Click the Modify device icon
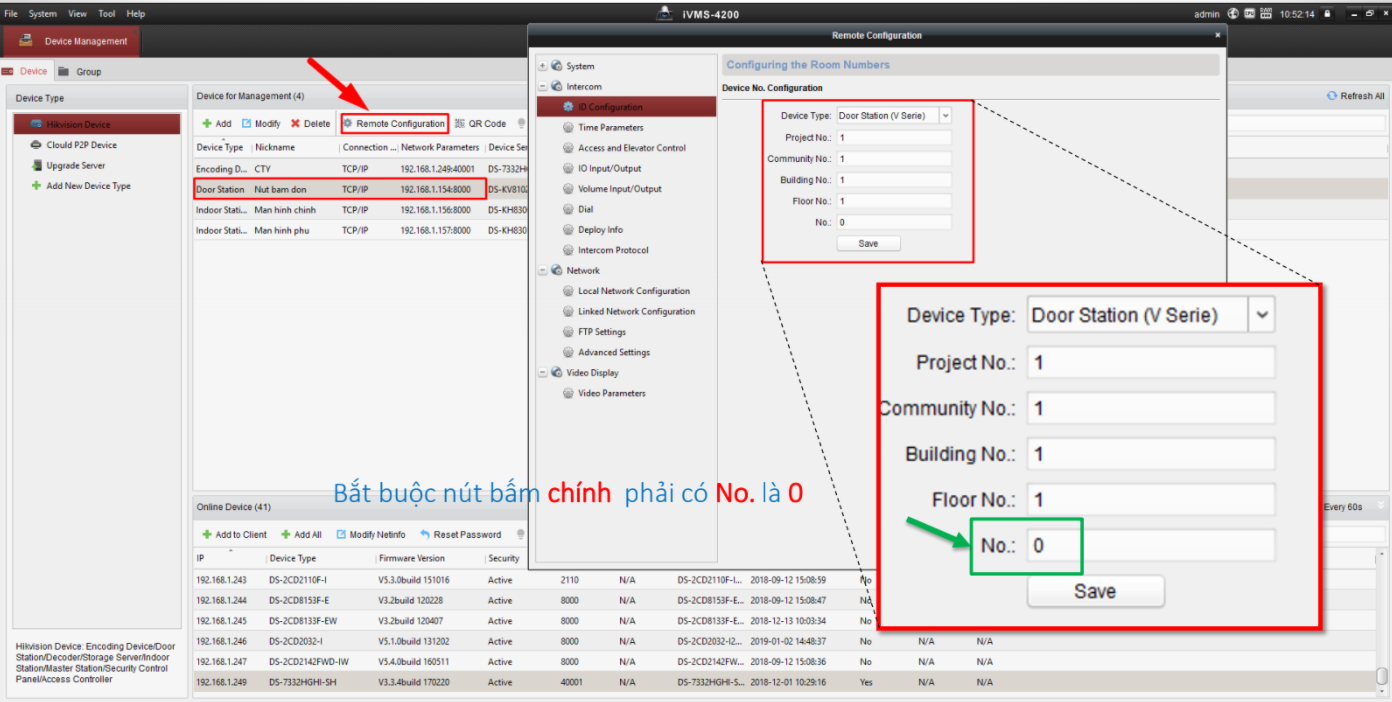Screen dimensions: 1392x702 246,124
